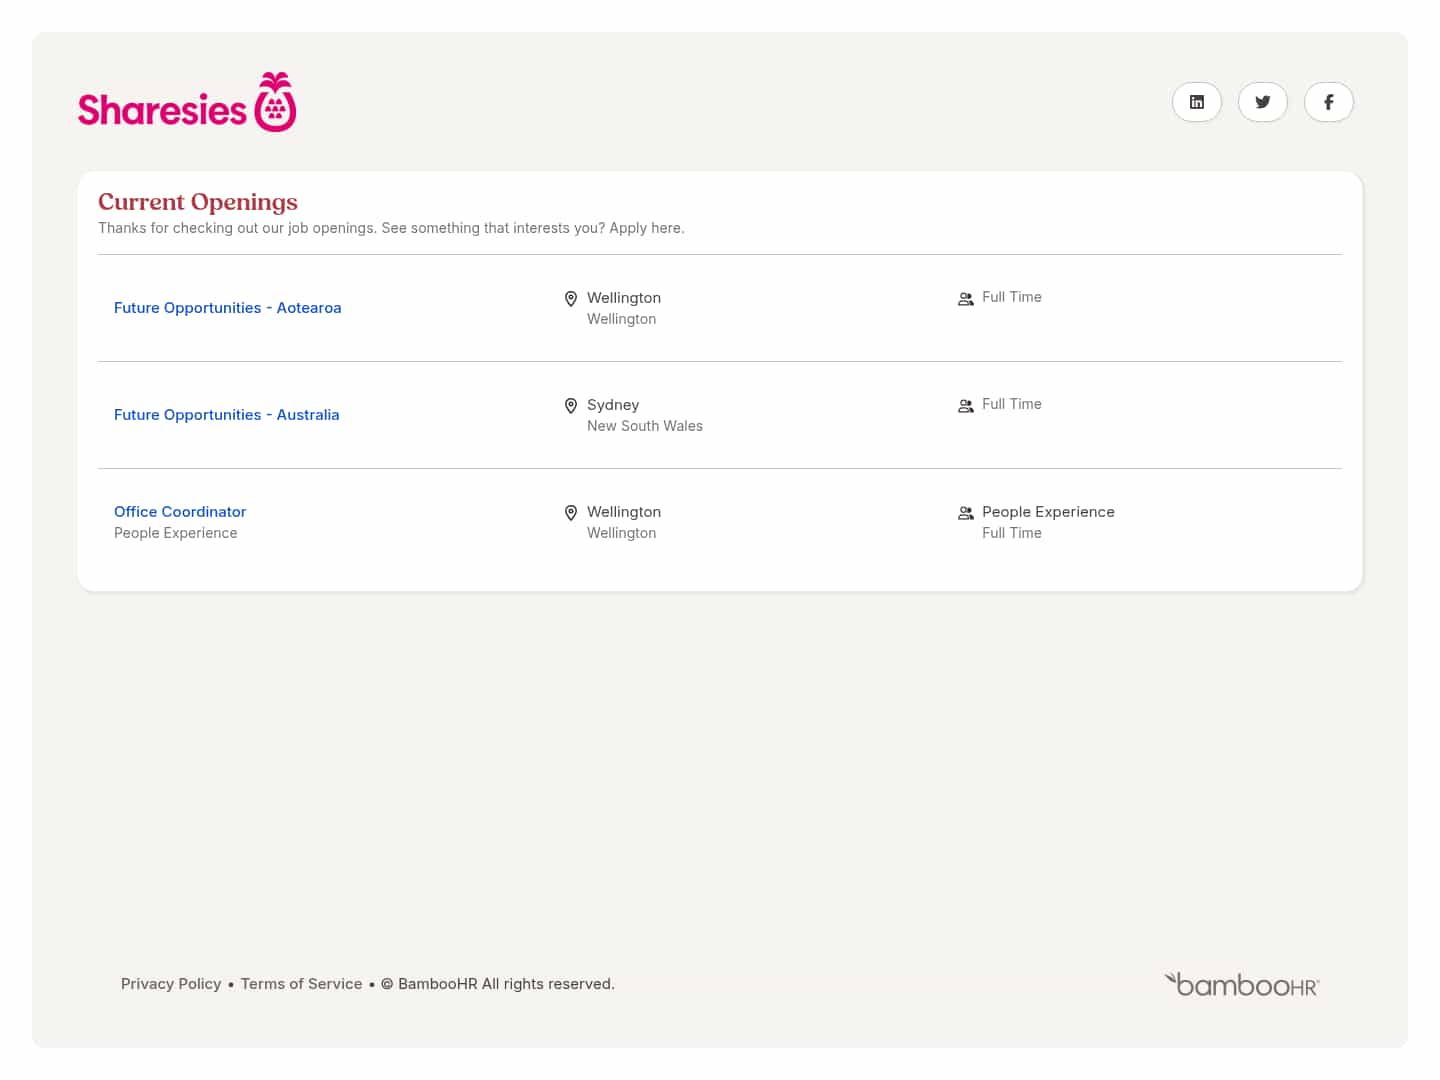
Task: Click the location pin icon for Sydney
Action: (x=571, y=406)
